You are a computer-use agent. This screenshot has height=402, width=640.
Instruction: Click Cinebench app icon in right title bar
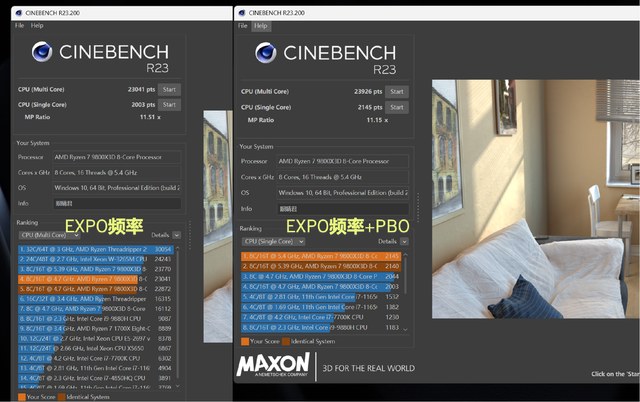(x=242, y=13)
